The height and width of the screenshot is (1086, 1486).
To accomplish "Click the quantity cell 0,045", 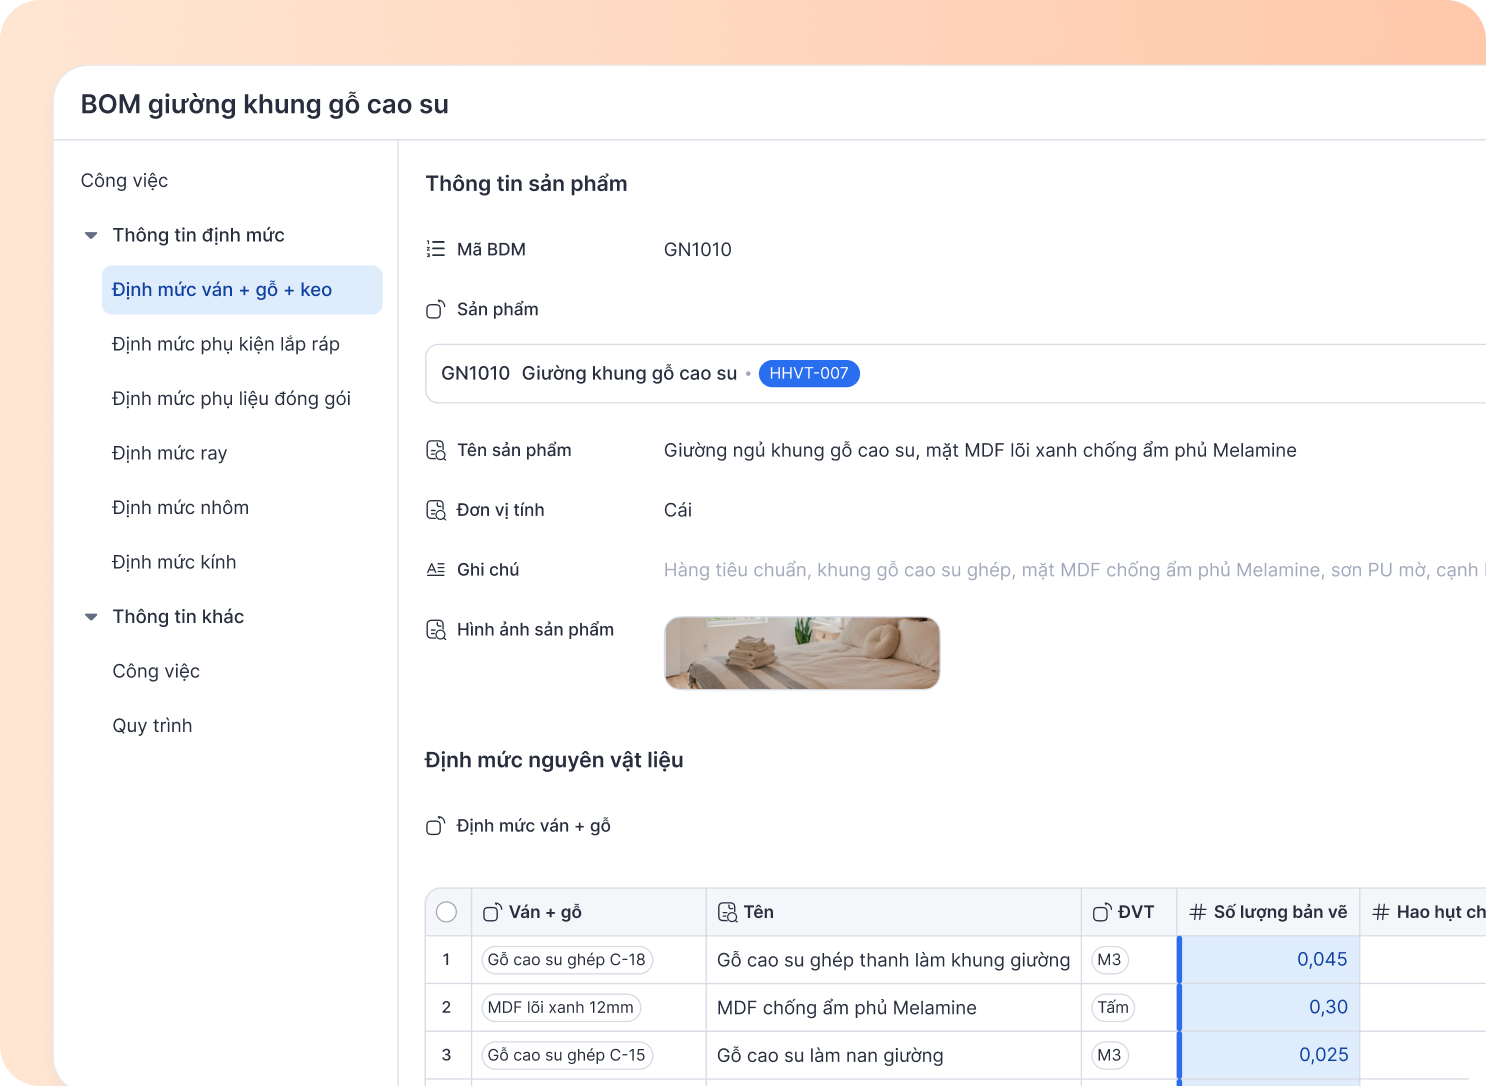I will click(x=1268, y=960).
